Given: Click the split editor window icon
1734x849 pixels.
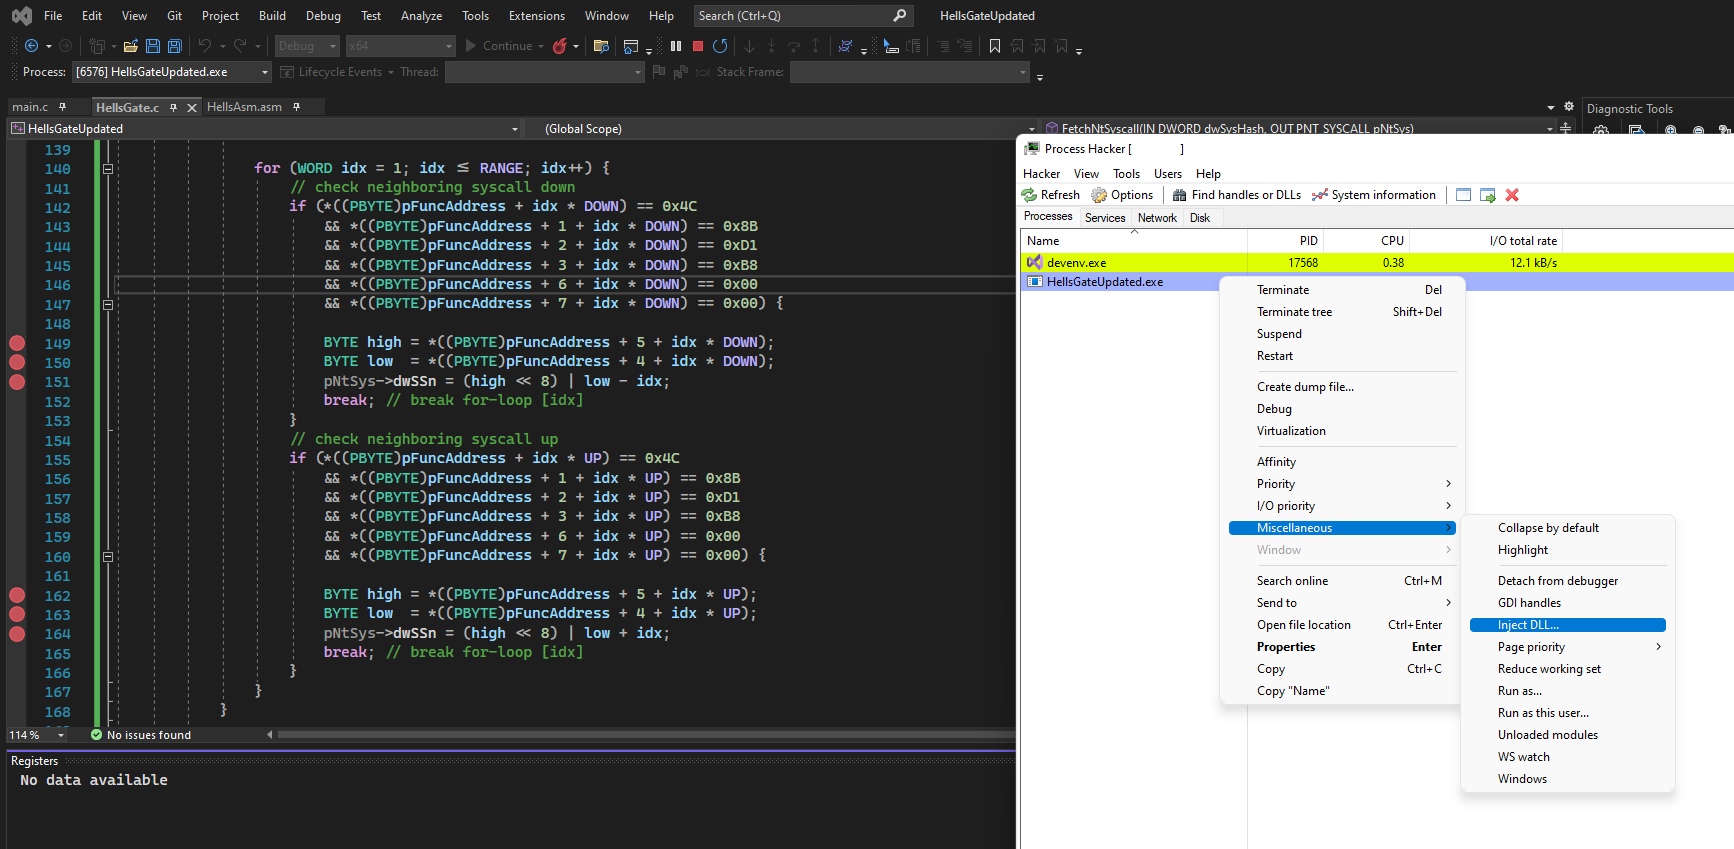Looking at the screenshot, I should (x=1565, y=128).
